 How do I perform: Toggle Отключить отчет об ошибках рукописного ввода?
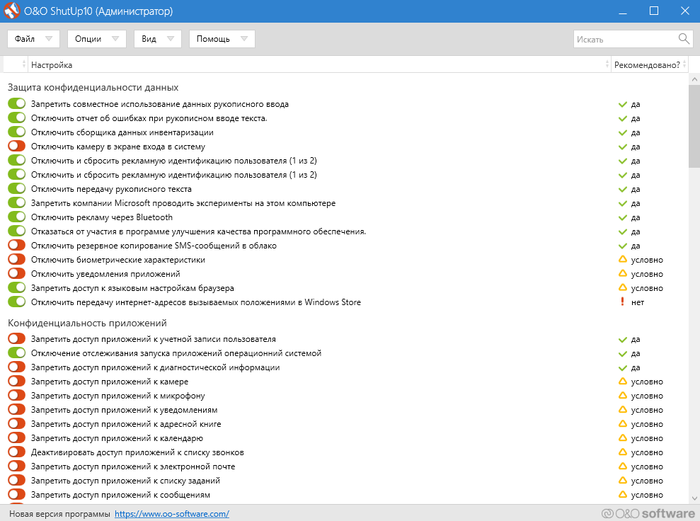[17, 118]
